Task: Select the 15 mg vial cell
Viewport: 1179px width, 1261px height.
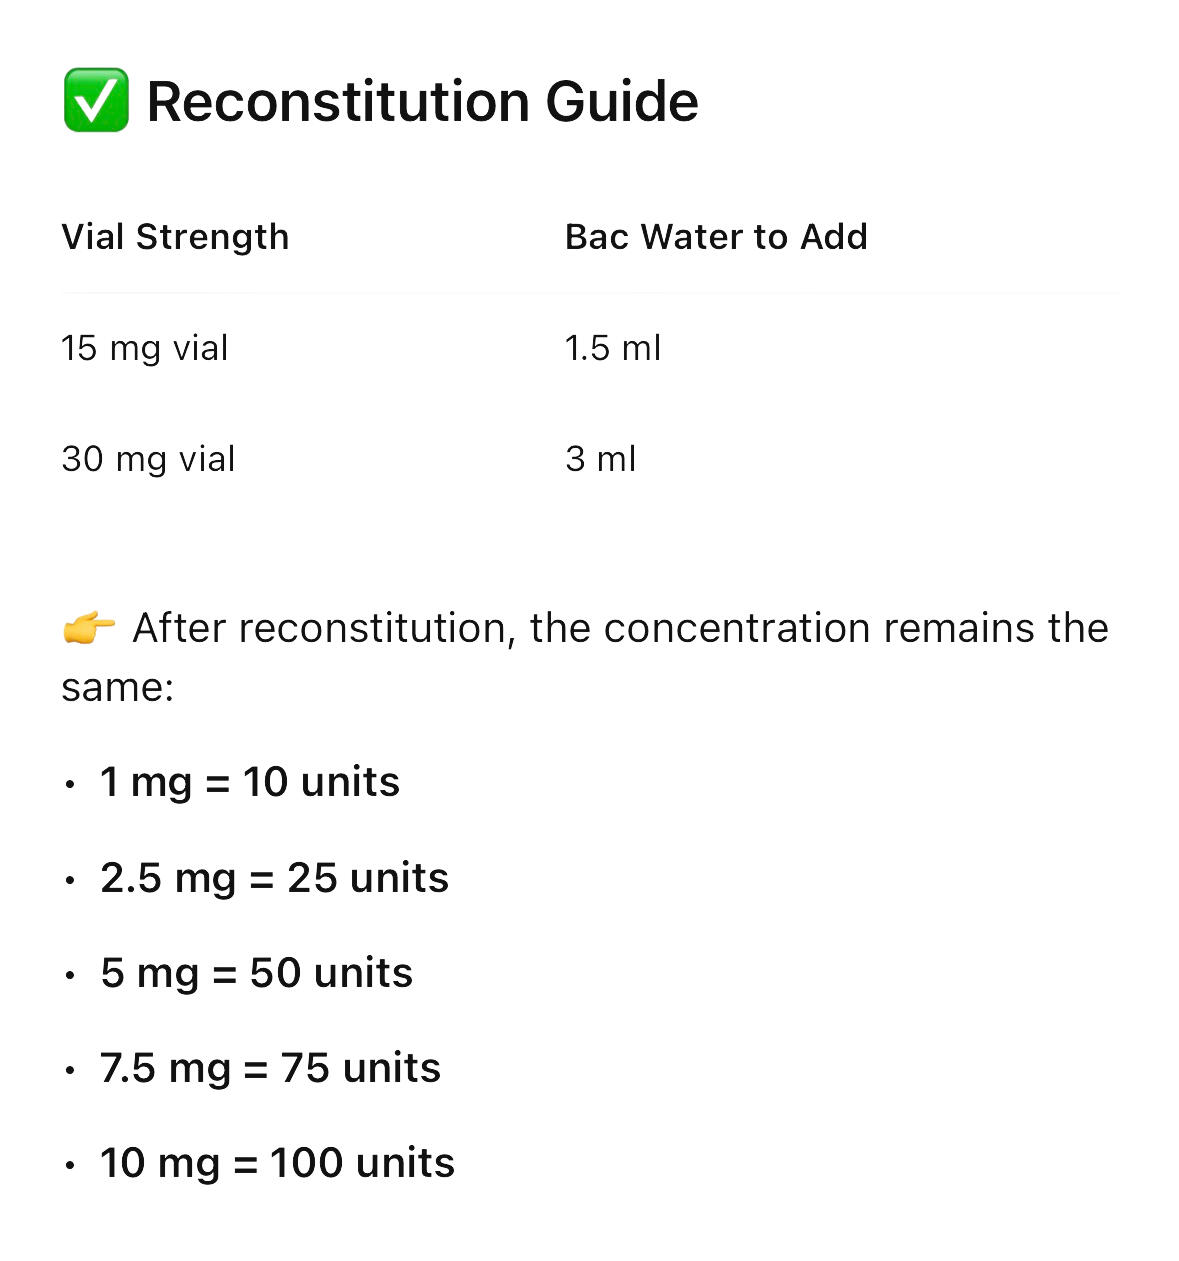Action: point(145,348)
